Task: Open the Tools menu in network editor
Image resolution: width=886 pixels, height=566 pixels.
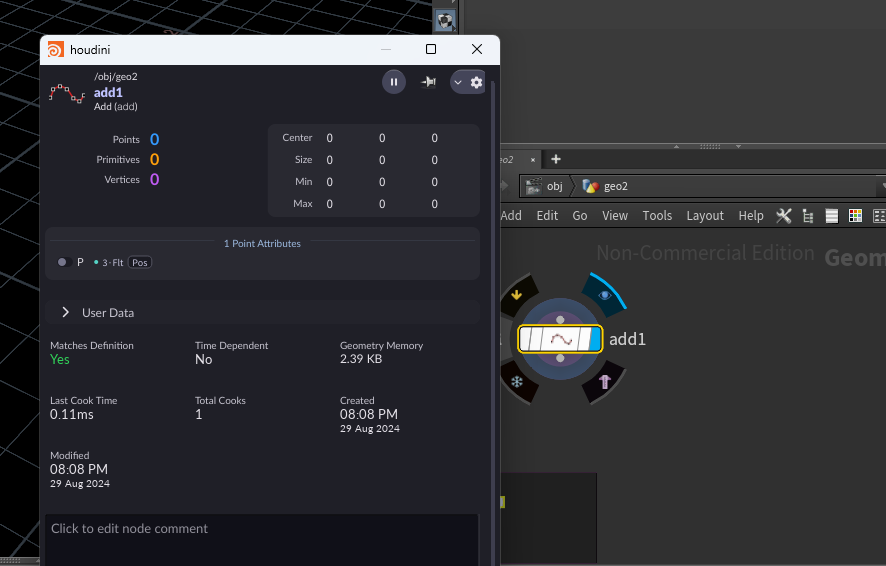Action: pyautogui.click(x=657, y=216)
